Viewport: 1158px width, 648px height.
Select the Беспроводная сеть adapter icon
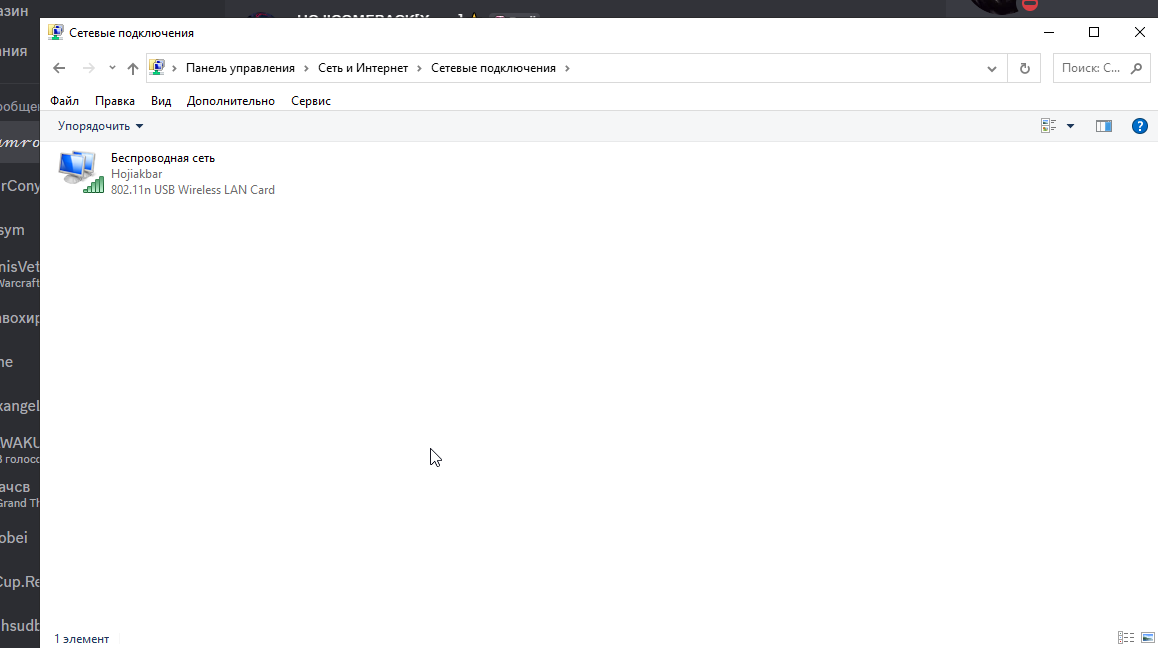click(80, 172)
